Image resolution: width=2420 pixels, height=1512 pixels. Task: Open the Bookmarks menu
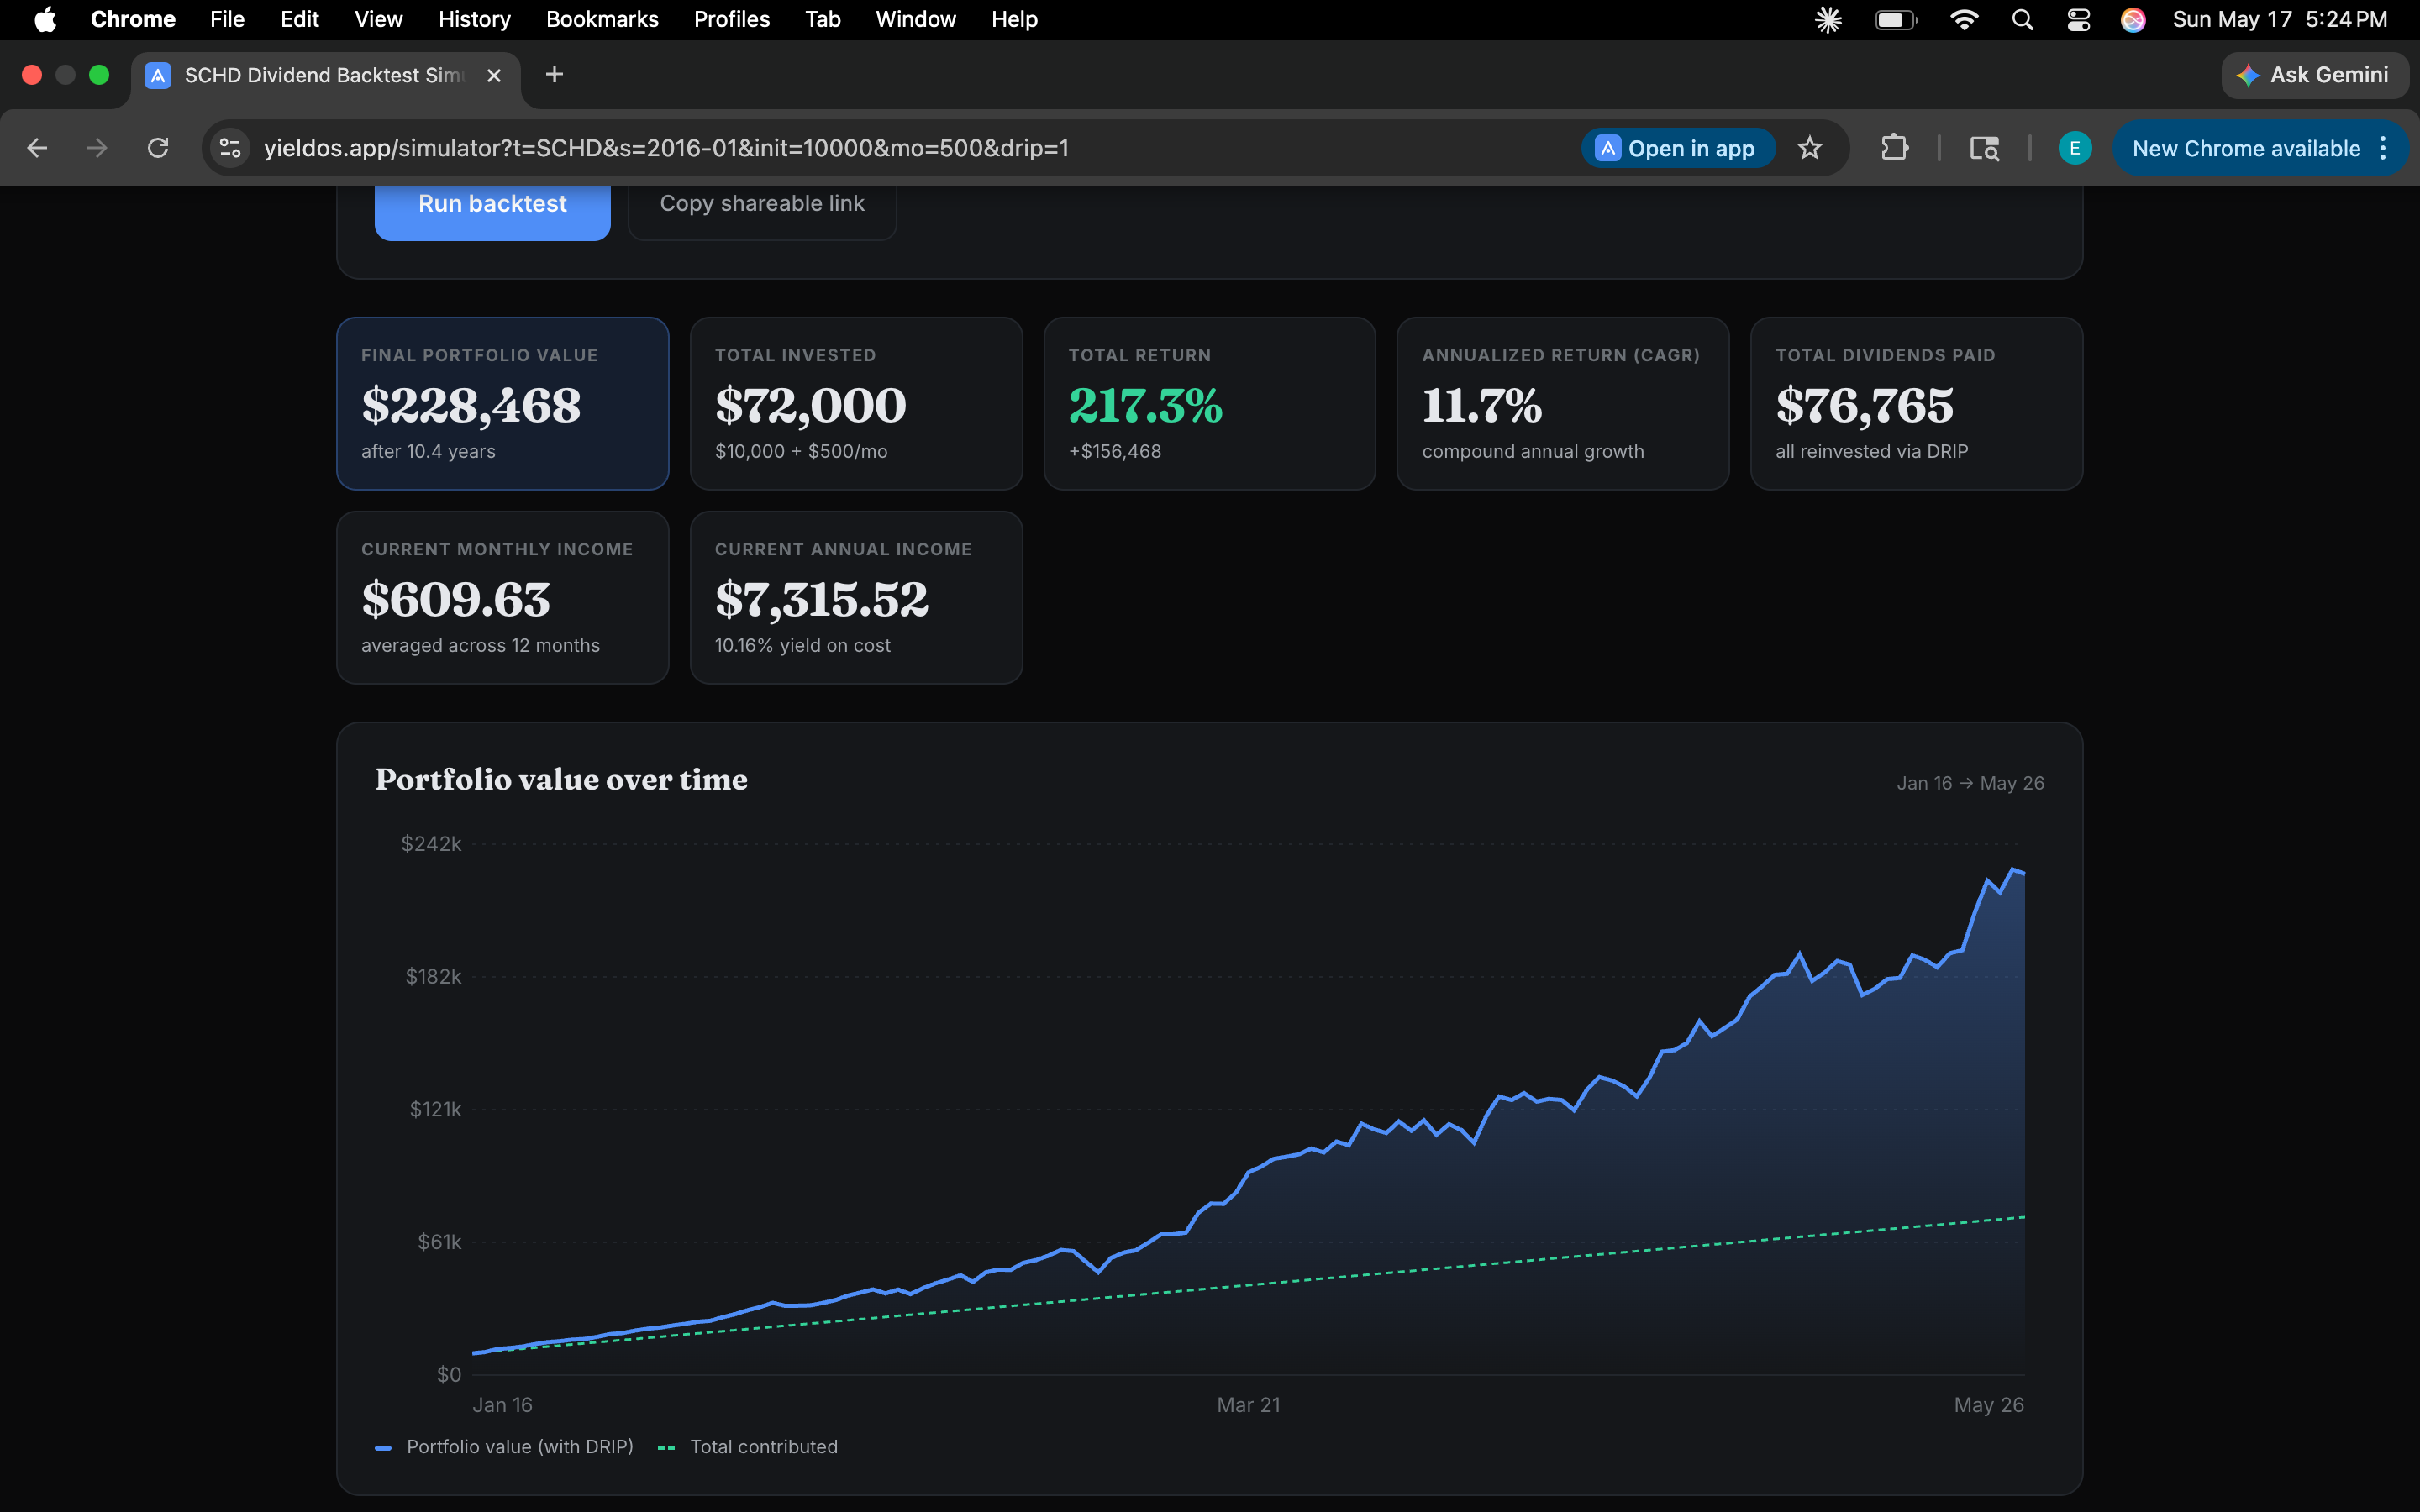[x=602, y=20]
